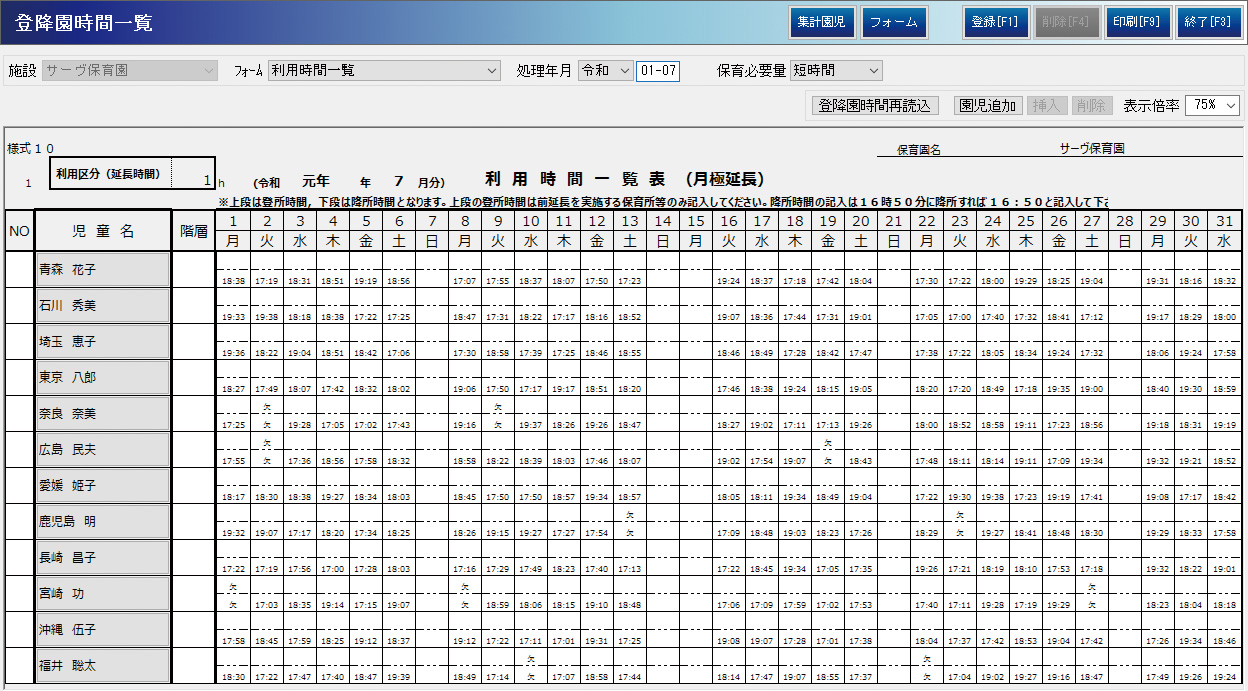Open the フォーム button in header
The height and width of the screenshot is (691, 1248).
894,22
